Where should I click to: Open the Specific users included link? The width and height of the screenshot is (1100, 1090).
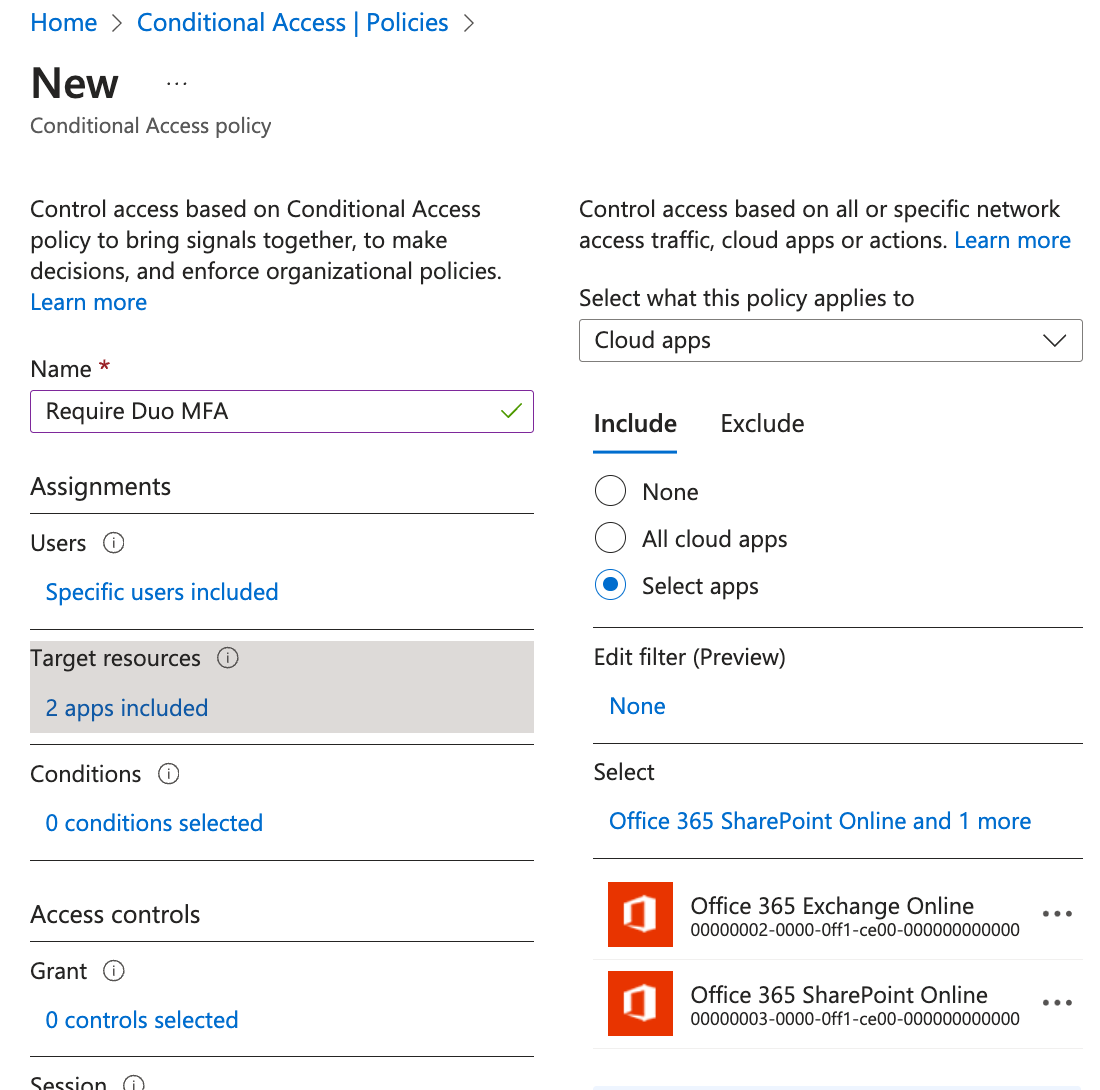point(161,592)
